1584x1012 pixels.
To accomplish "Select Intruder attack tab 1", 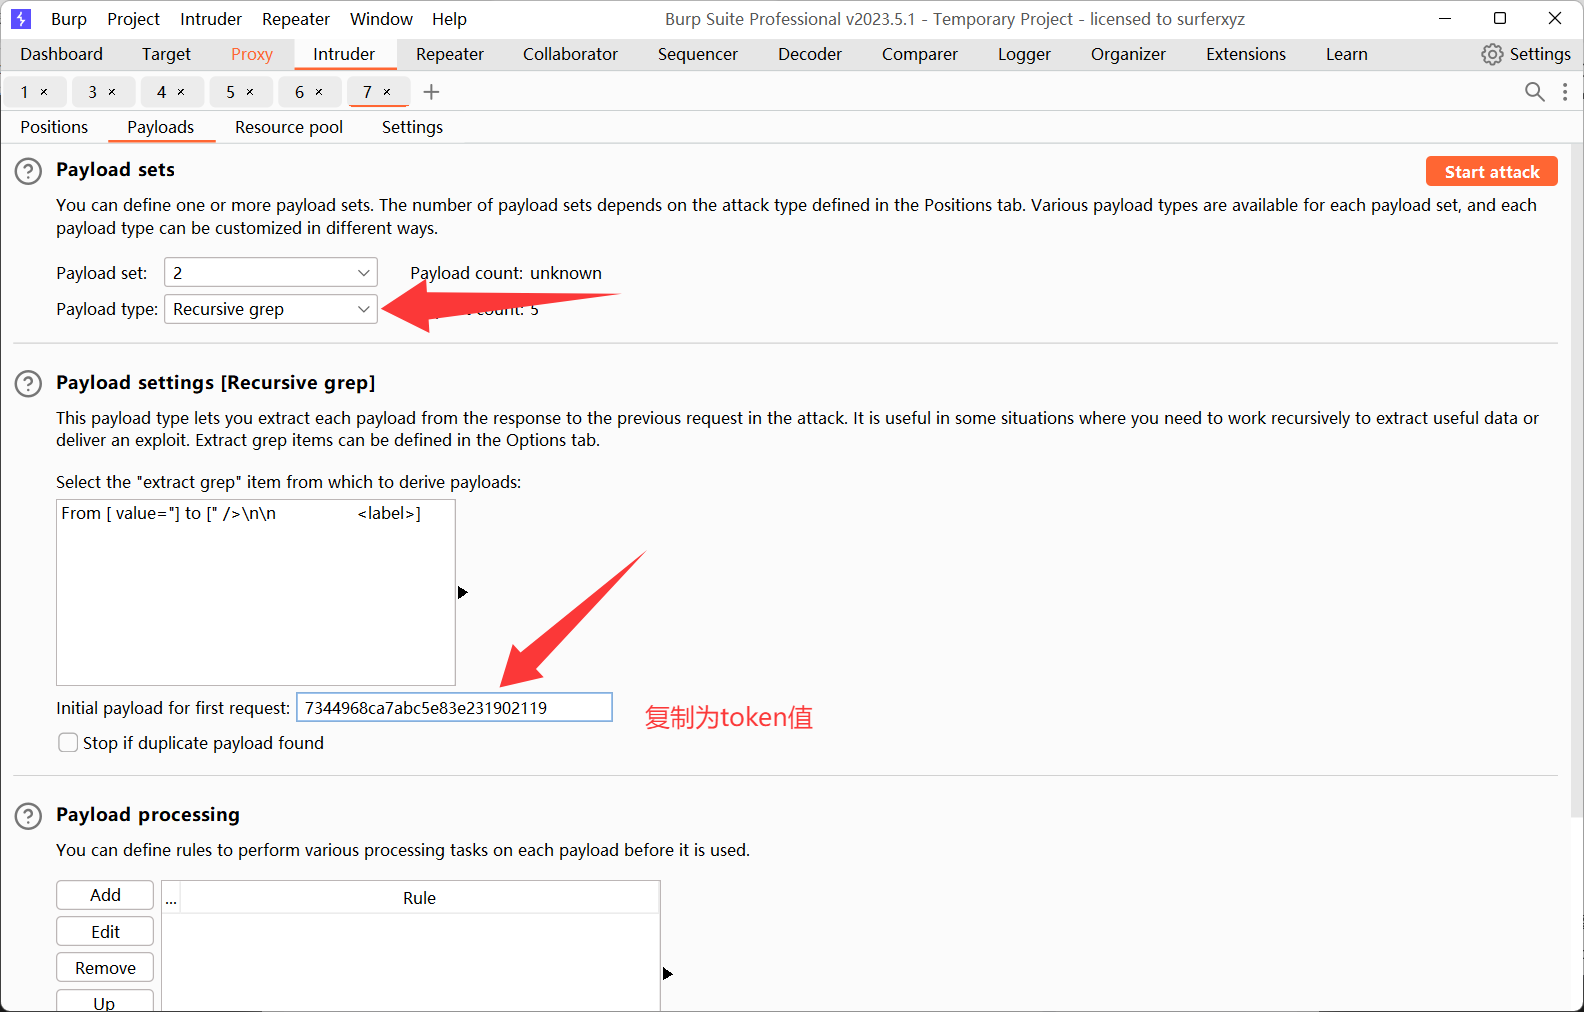I will pos(25,92).
